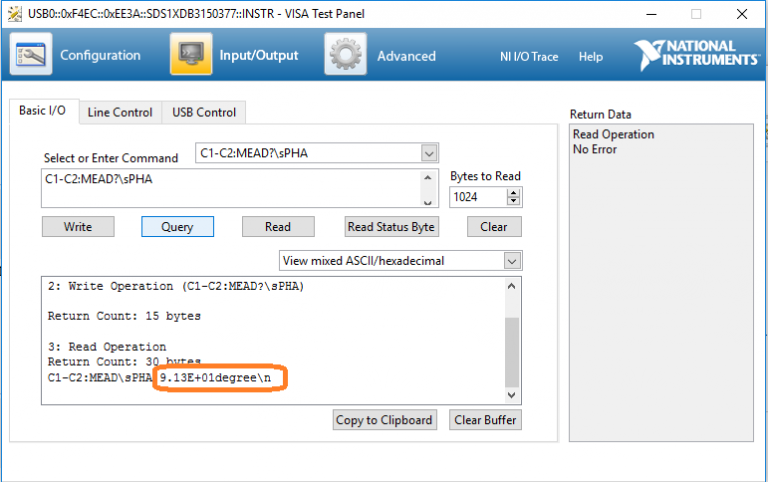This screenshot has height=482, width=768.
Task: Click the Clear Buffer button
Action: tap(485, 420)
